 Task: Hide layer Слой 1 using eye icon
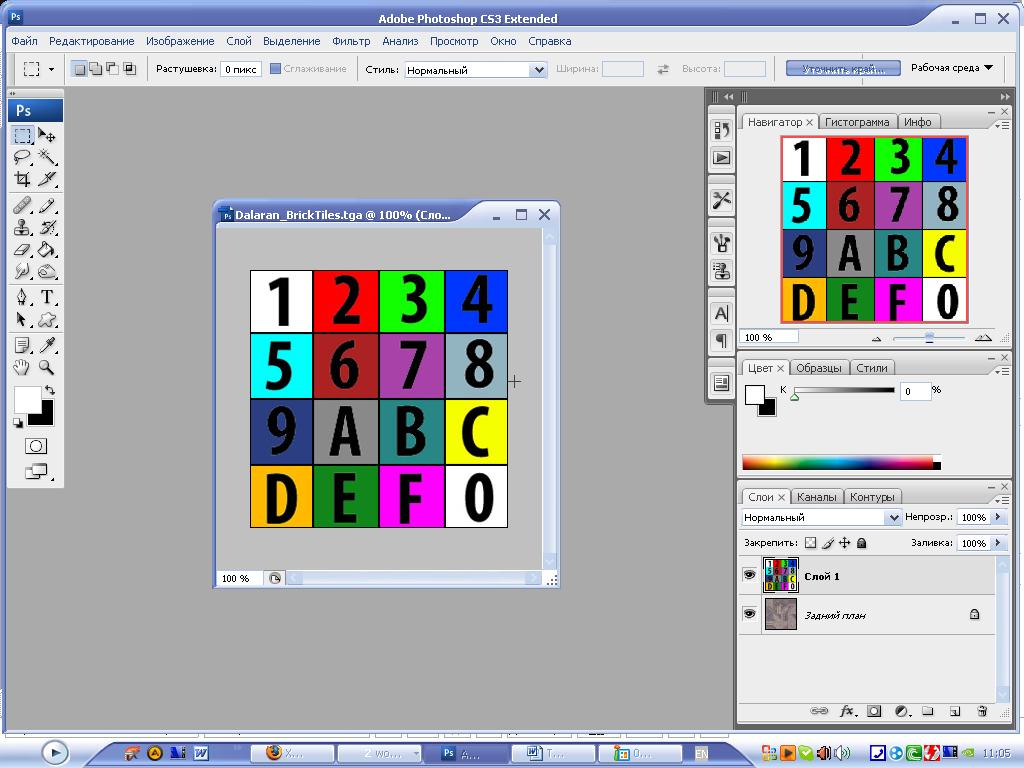tap(750, 575)
